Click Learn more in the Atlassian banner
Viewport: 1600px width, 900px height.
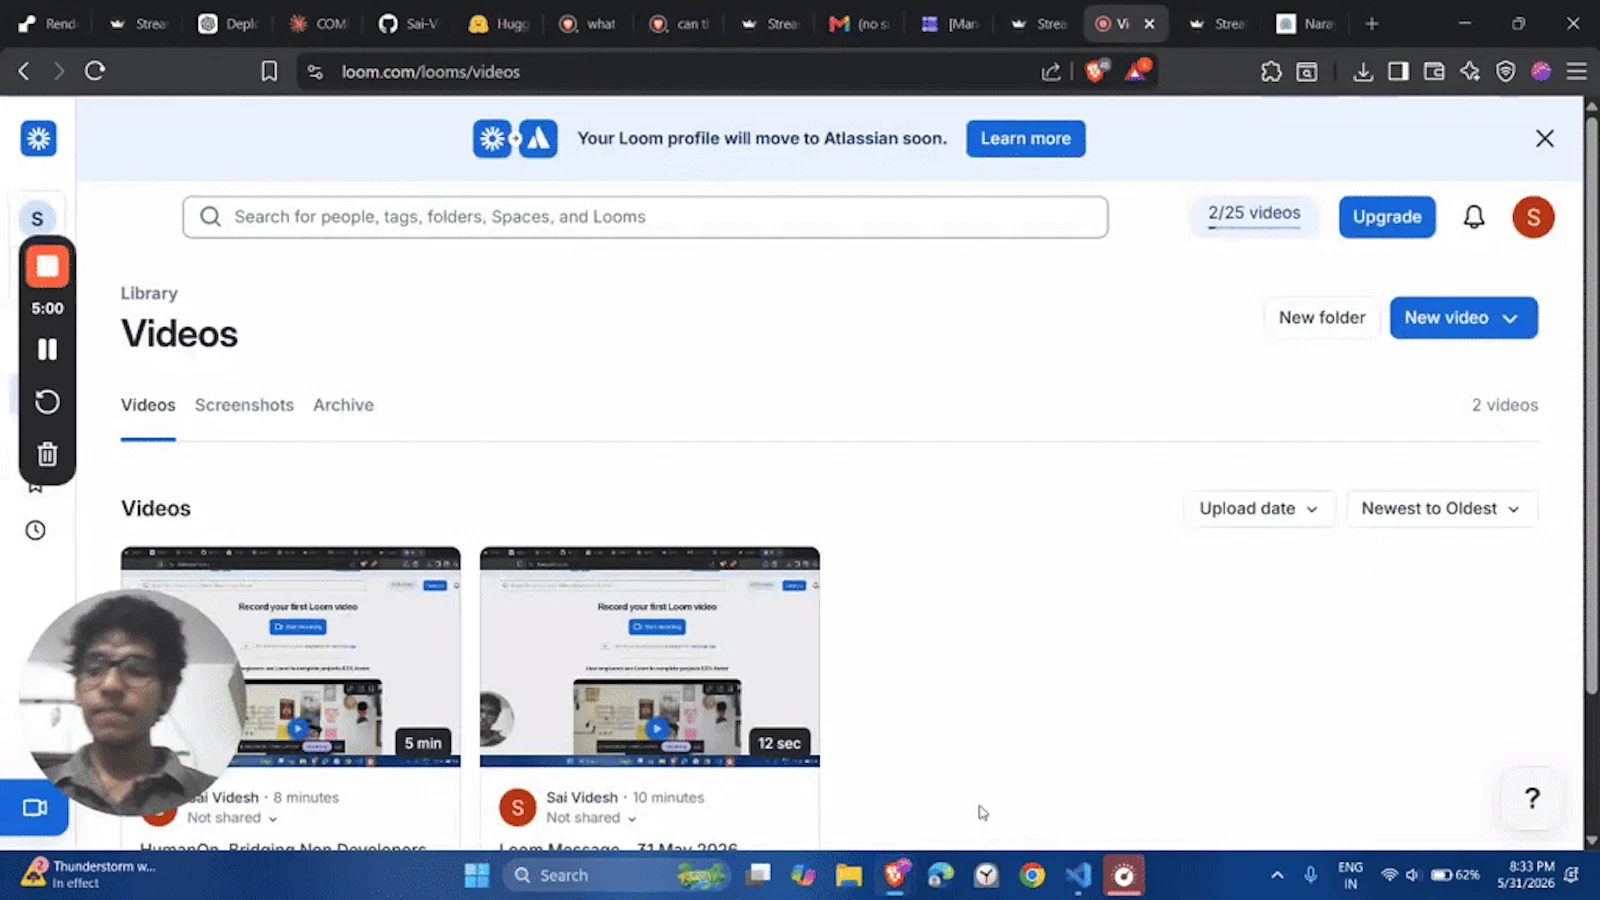tap(1025, 139)
